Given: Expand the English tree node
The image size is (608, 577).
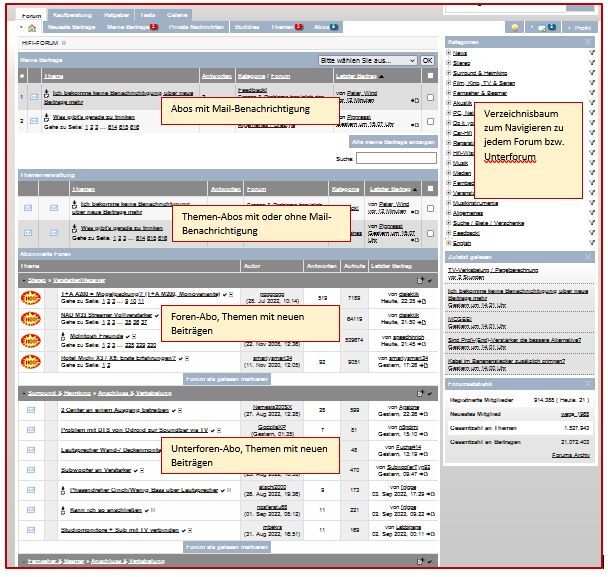Looking at the screenshot, I should pyautogui.click(x=449, y=243).
